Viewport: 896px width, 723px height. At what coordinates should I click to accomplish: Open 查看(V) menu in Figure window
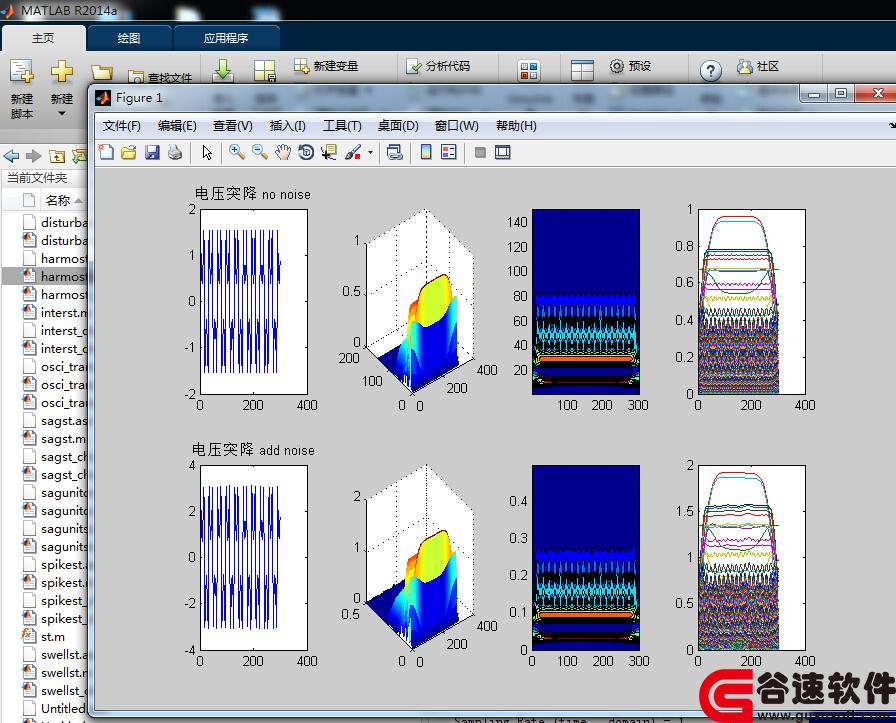233,126
